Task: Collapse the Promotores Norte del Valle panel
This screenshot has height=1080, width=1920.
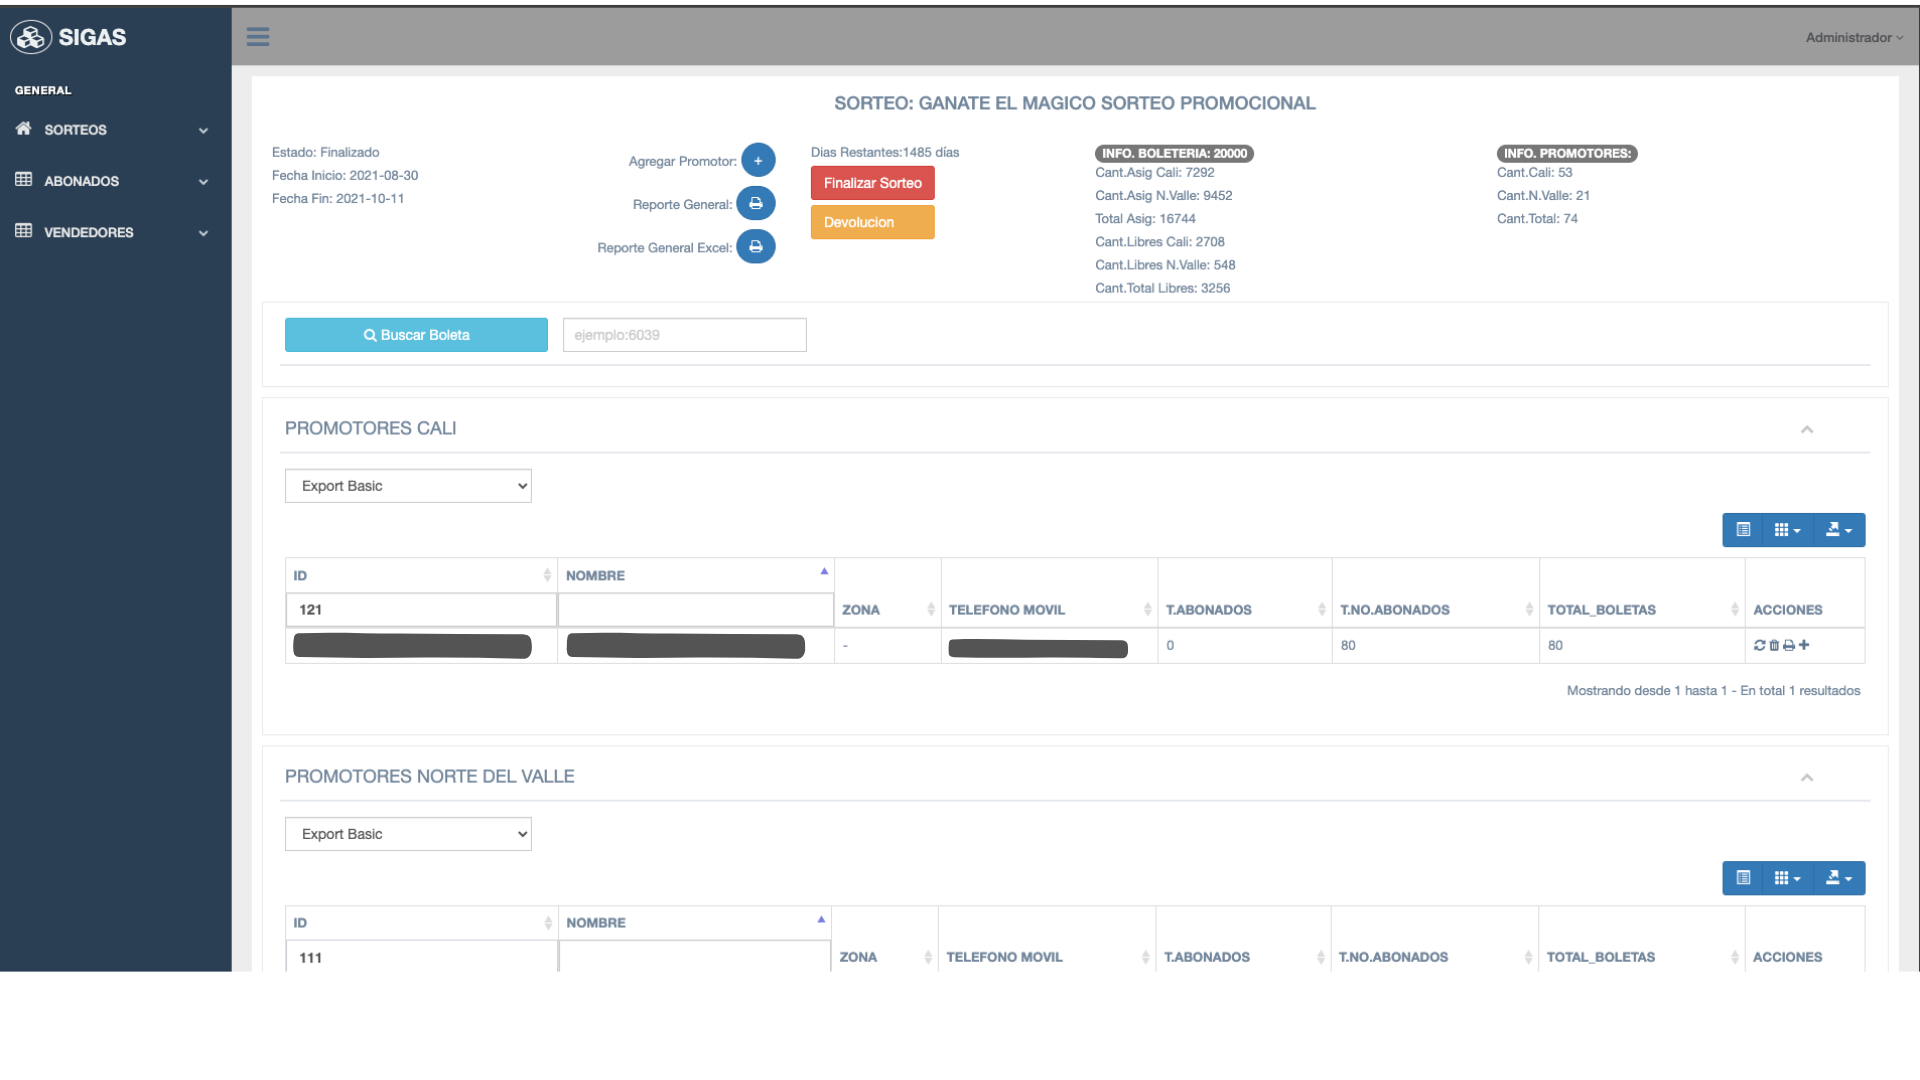Action: pos(1807,777)
